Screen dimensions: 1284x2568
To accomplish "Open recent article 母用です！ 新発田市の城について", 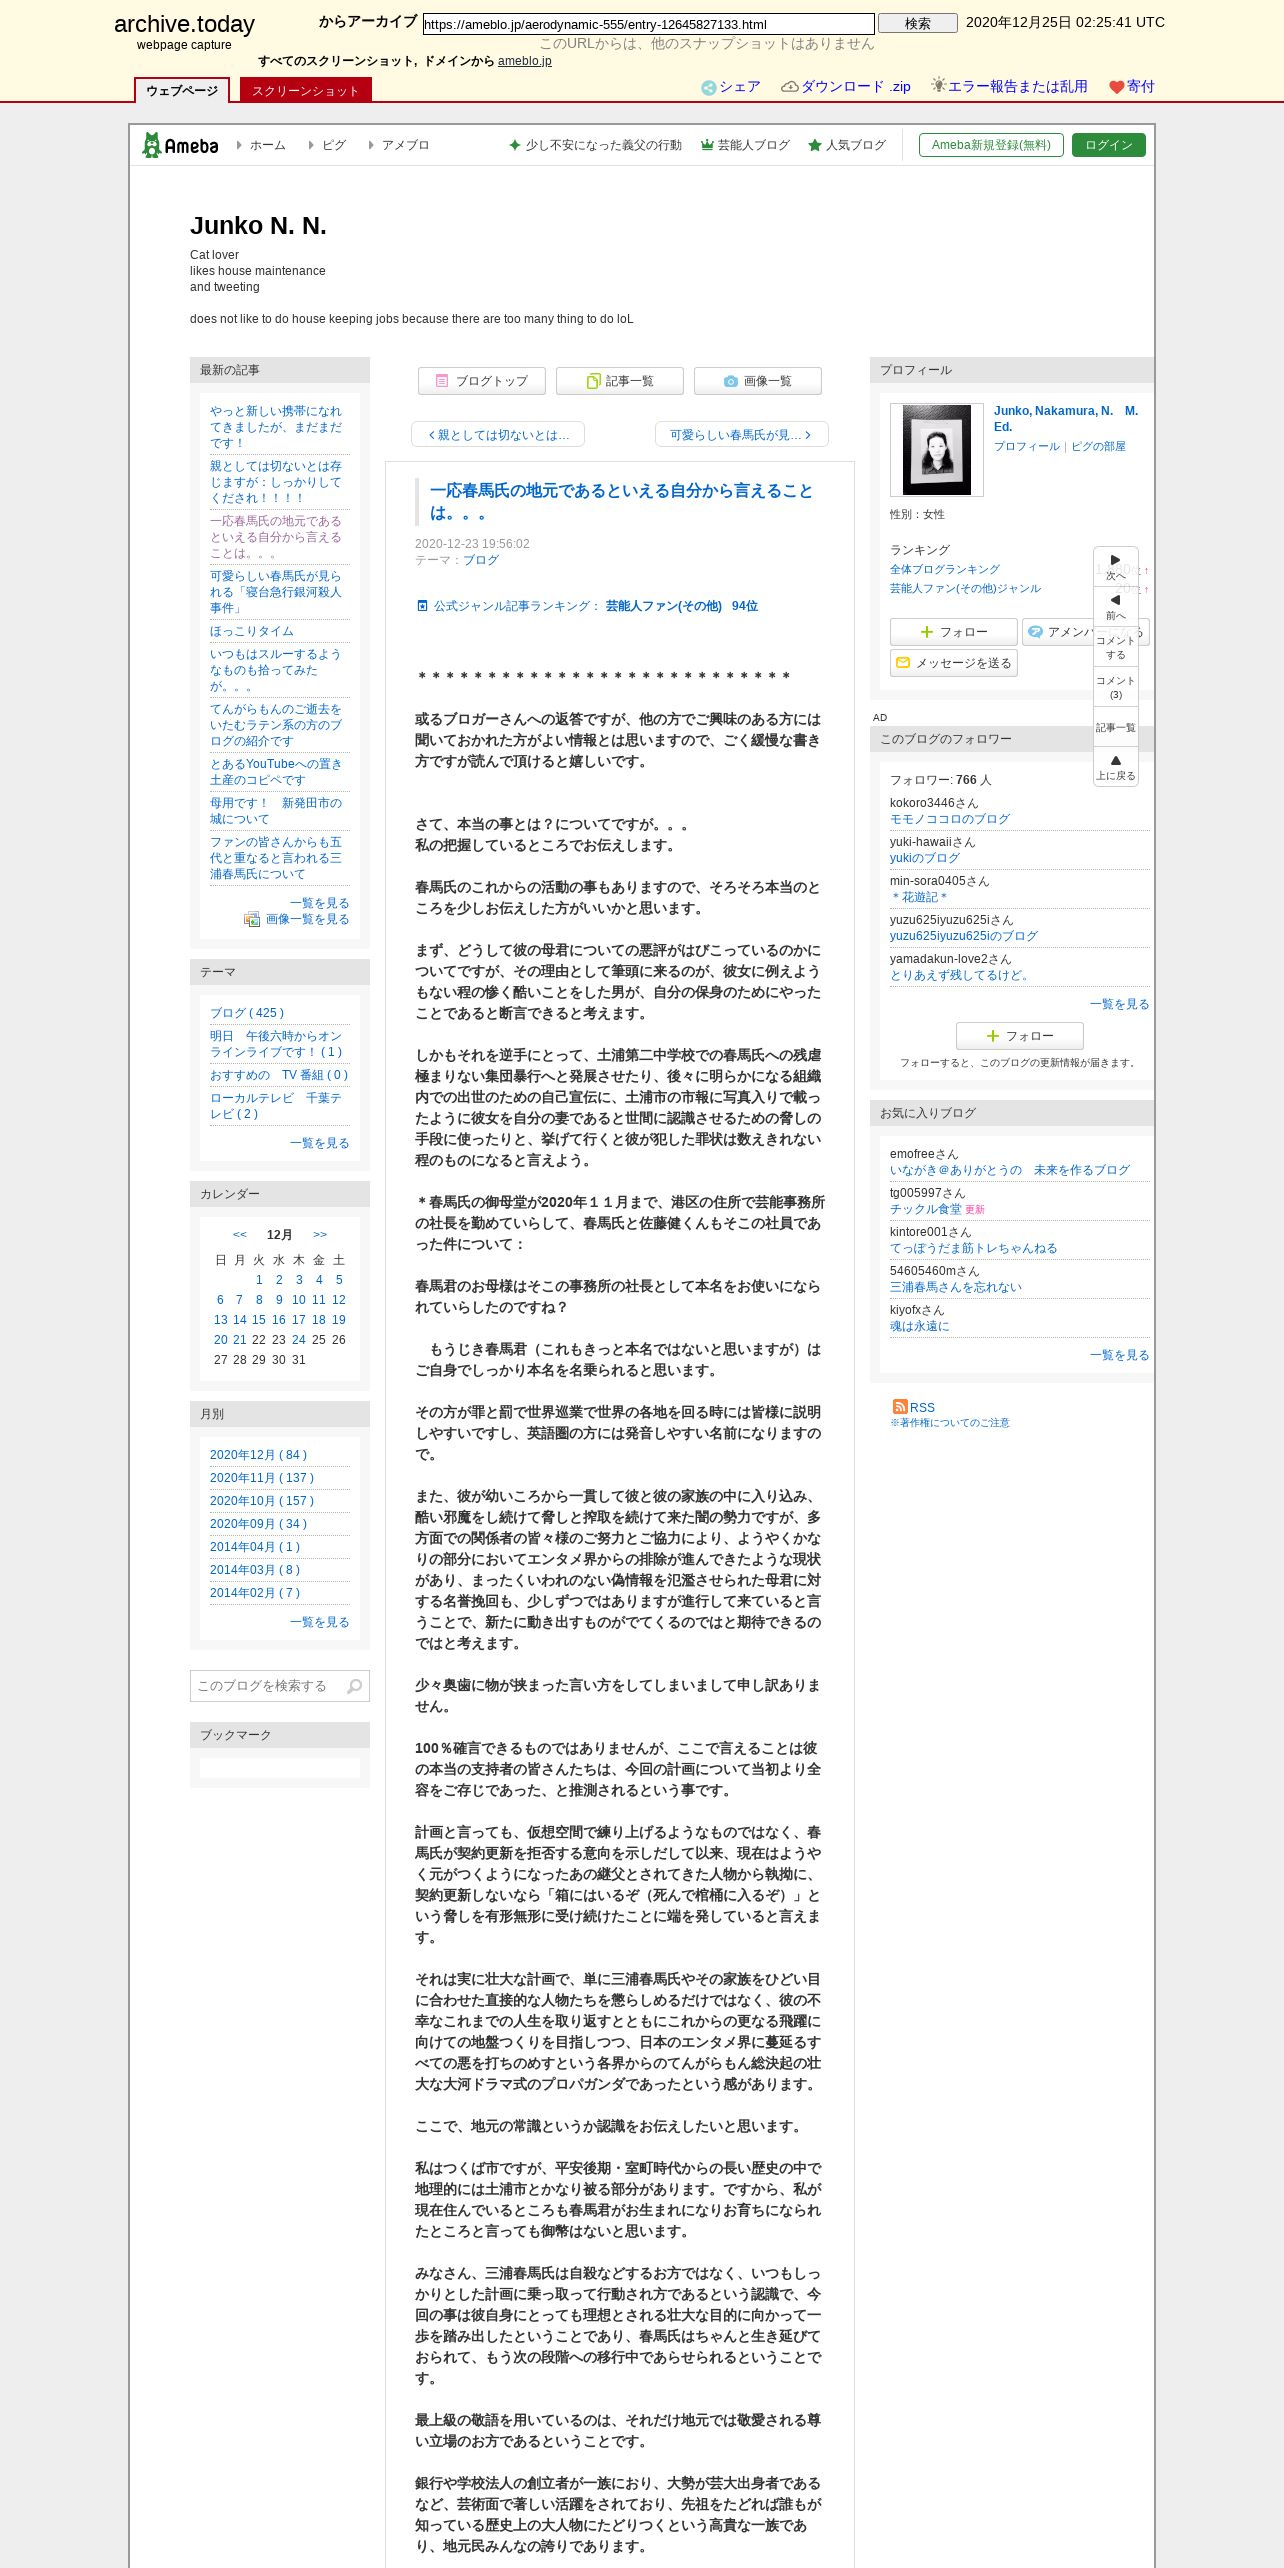I will point(276,811).
